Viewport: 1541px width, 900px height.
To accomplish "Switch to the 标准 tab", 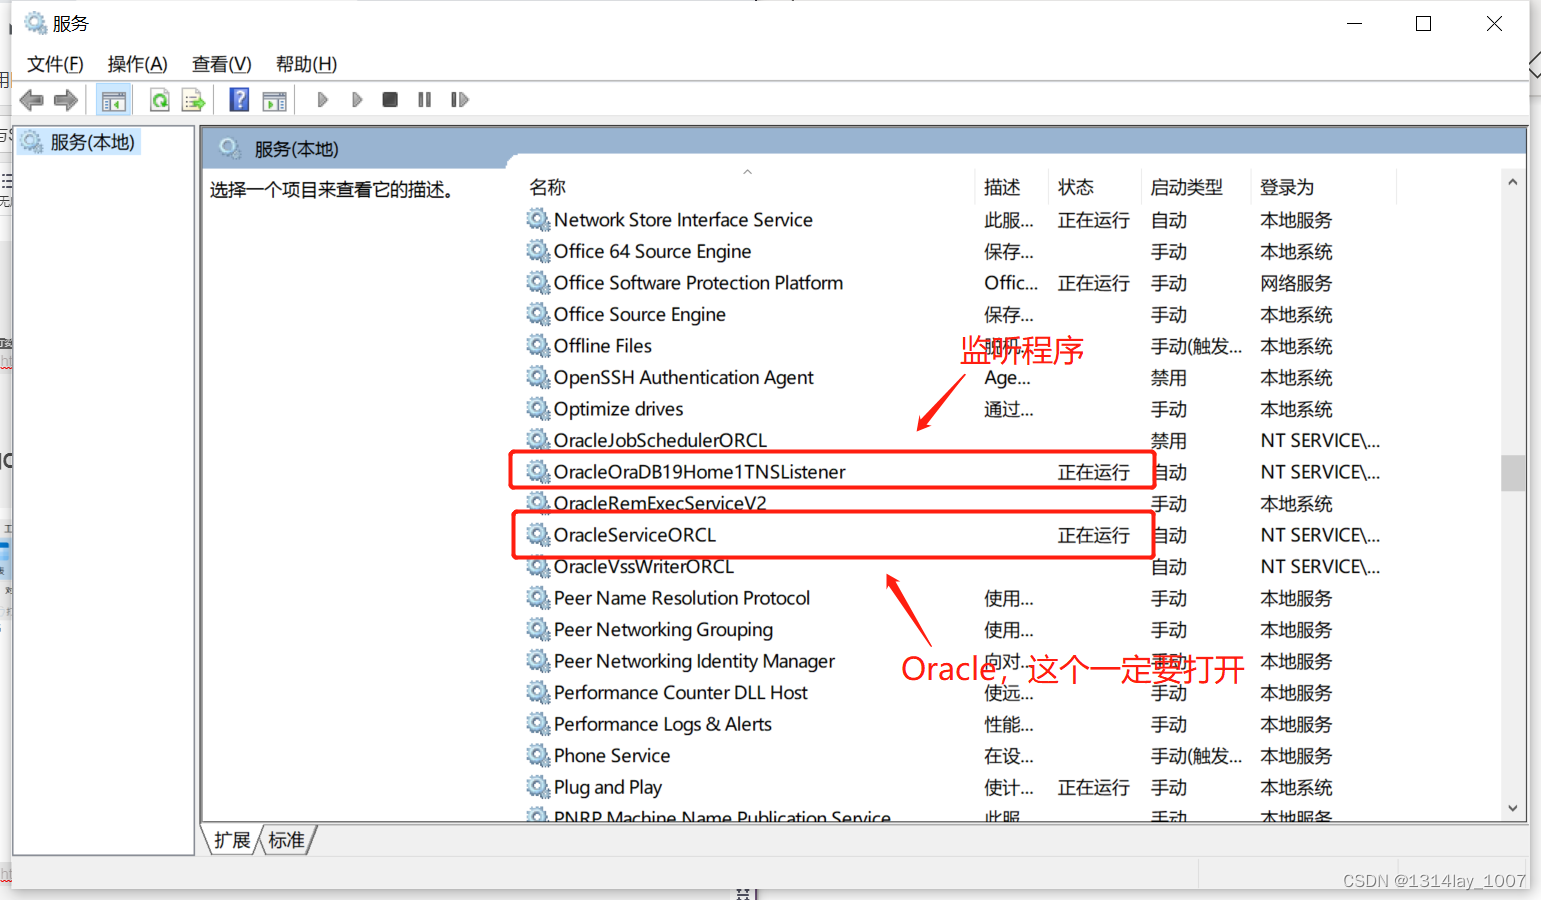I will click(287, 840).
